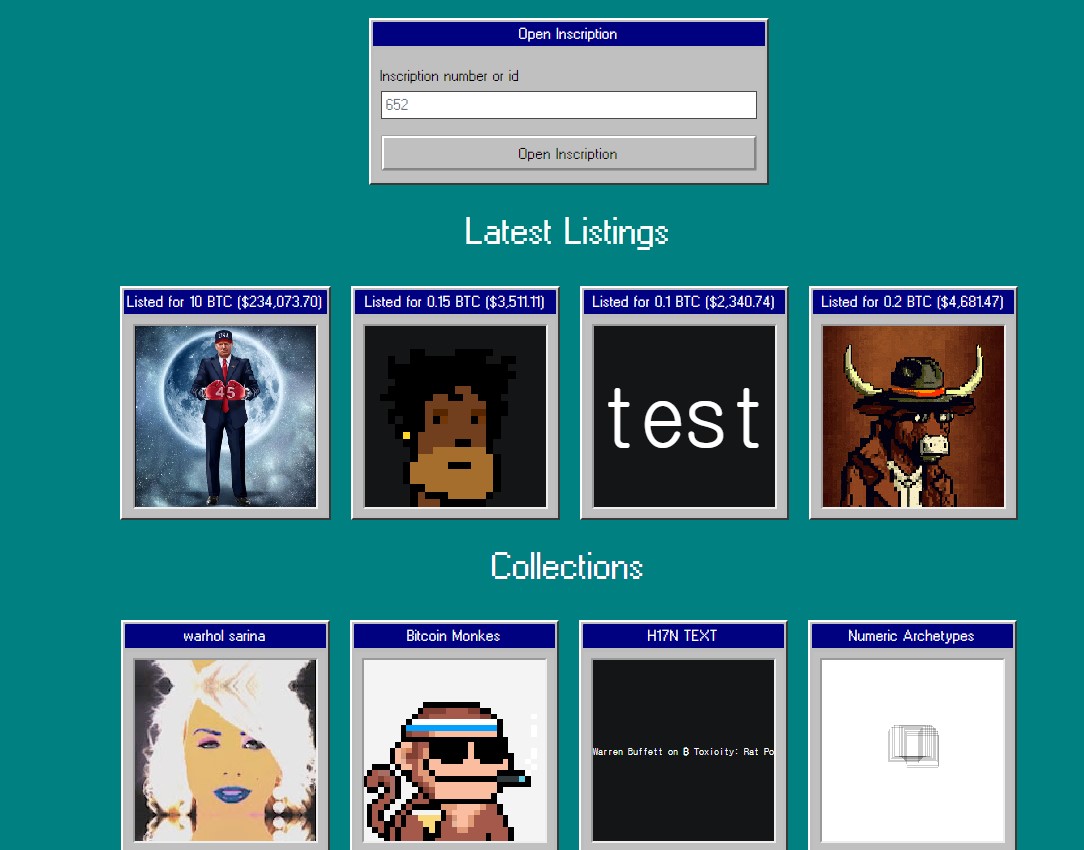Image resolution: width=1084 pixels, height=850 pixels.
Task: Click the 'warhol sarina' collection title
Action: pos(225,636)
